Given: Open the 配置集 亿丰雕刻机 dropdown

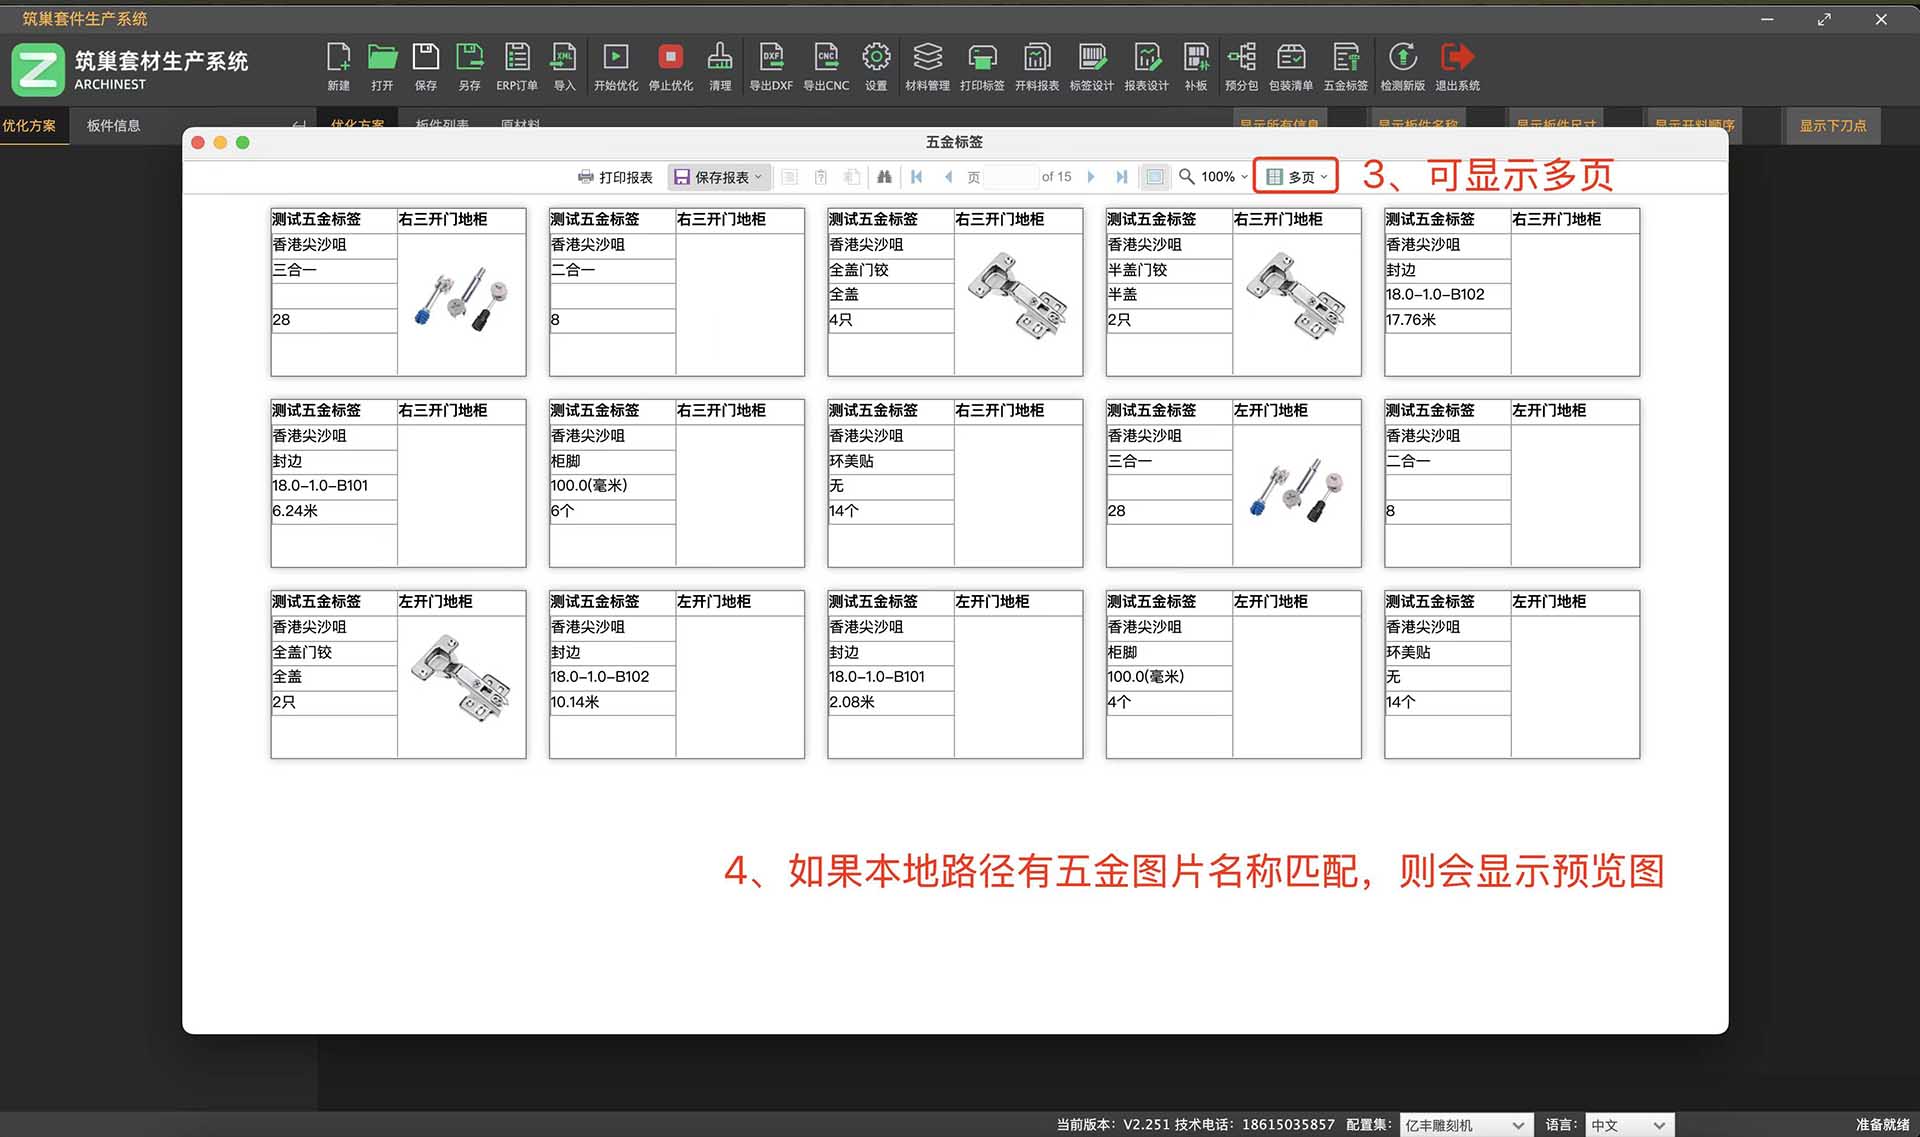Looking at the screenshot, I should click(x=1465, y=1125).
